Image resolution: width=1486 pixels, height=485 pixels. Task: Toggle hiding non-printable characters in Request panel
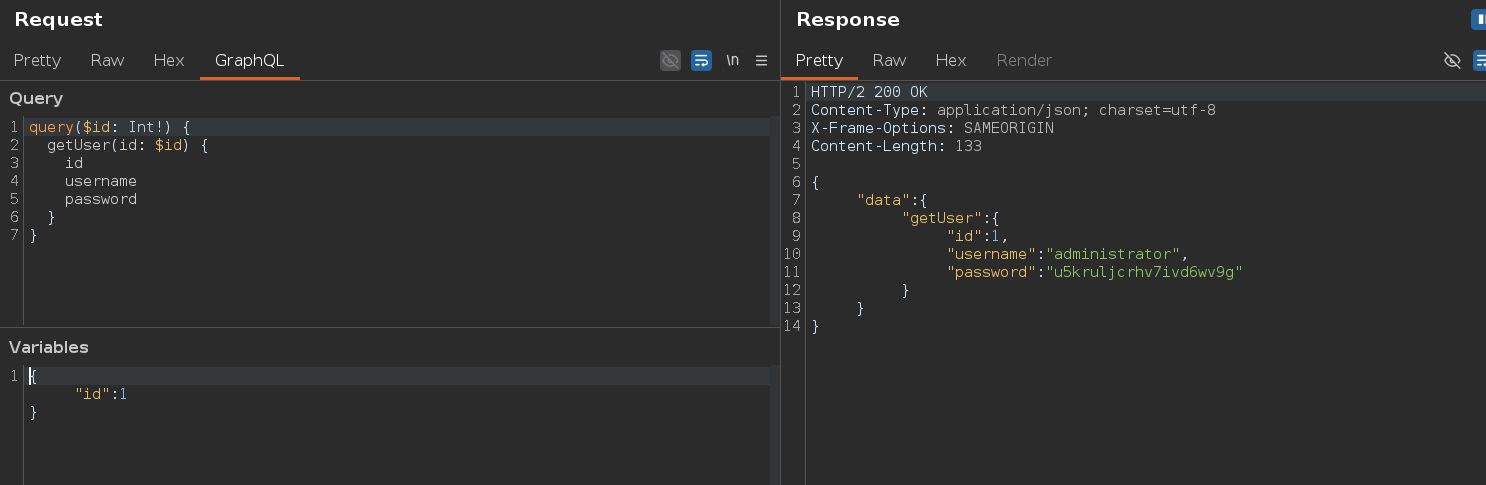pyautogui.click(x=670, y=61)
